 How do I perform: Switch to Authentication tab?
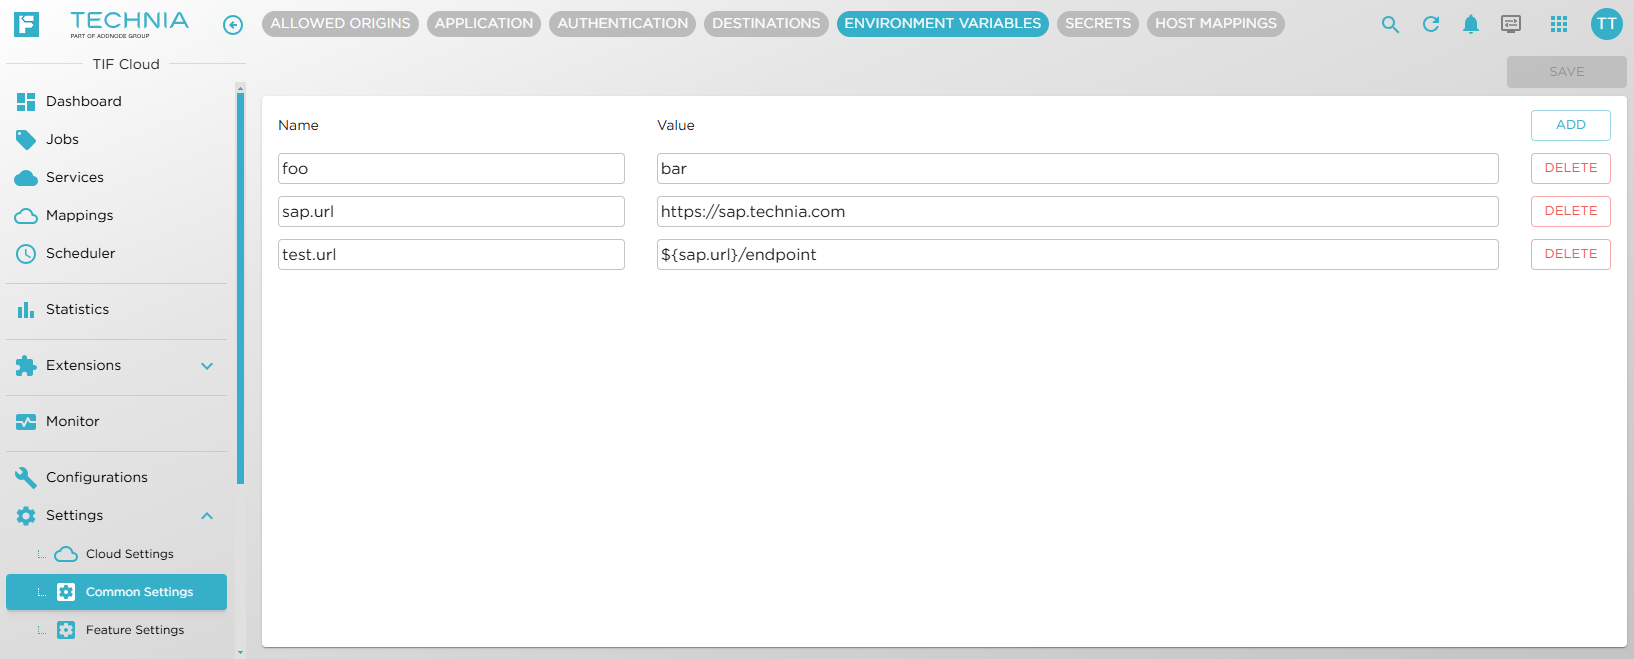coord(623,24)
